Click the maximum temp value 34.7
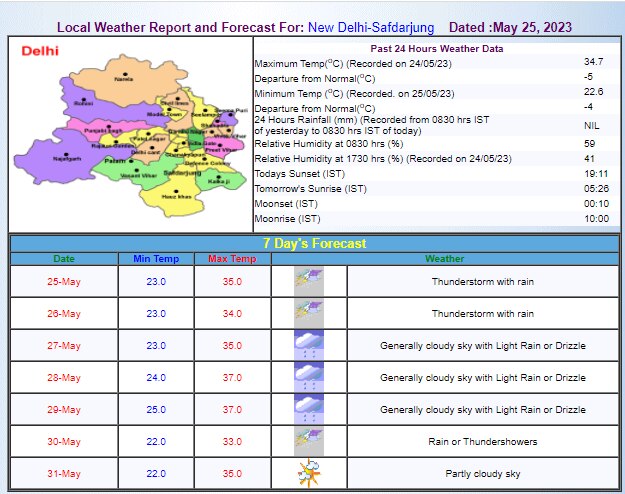The height and width of the screenshot is (494, 625). point(594,62)
